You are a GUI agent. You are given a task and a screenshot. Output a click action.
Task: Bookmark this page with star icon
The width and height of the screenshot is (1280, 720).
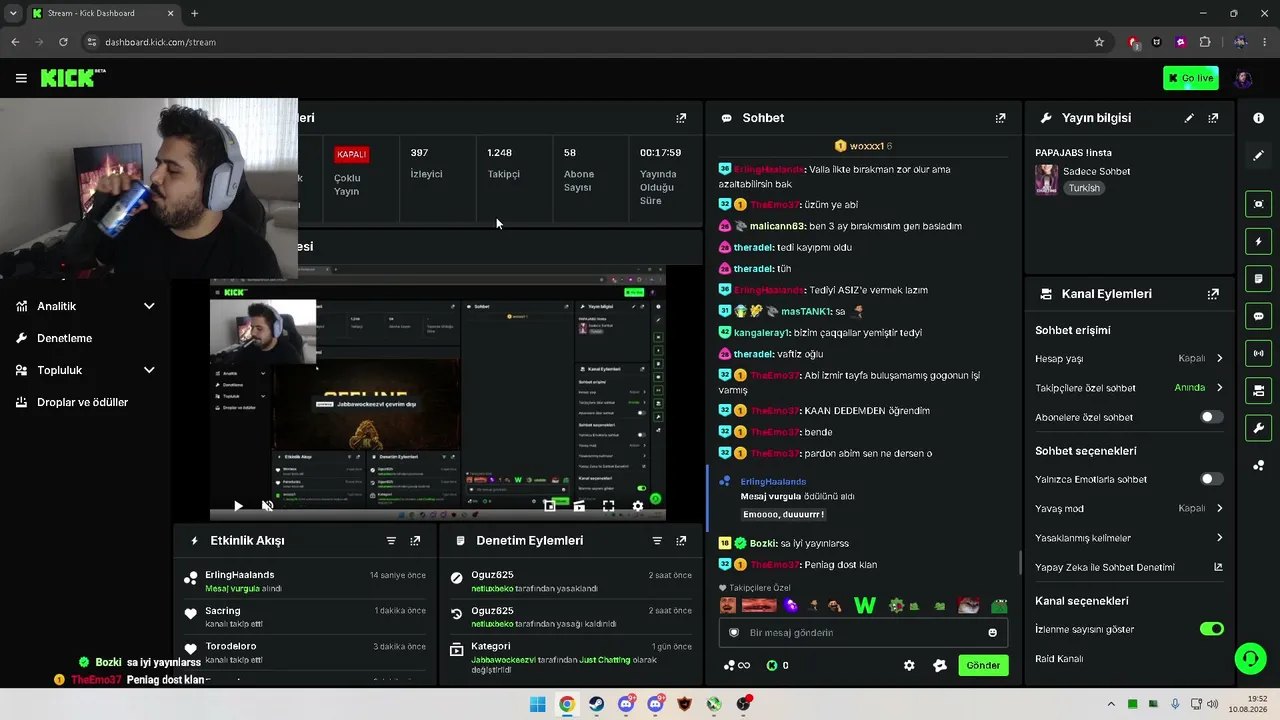point(1099,42)
